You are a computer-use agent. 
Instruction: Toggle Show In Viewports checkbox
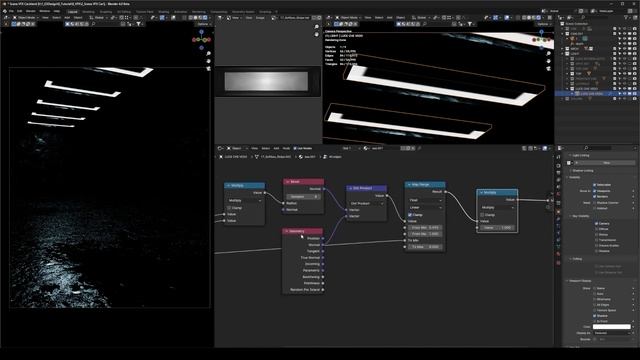[x=594, y=191]
